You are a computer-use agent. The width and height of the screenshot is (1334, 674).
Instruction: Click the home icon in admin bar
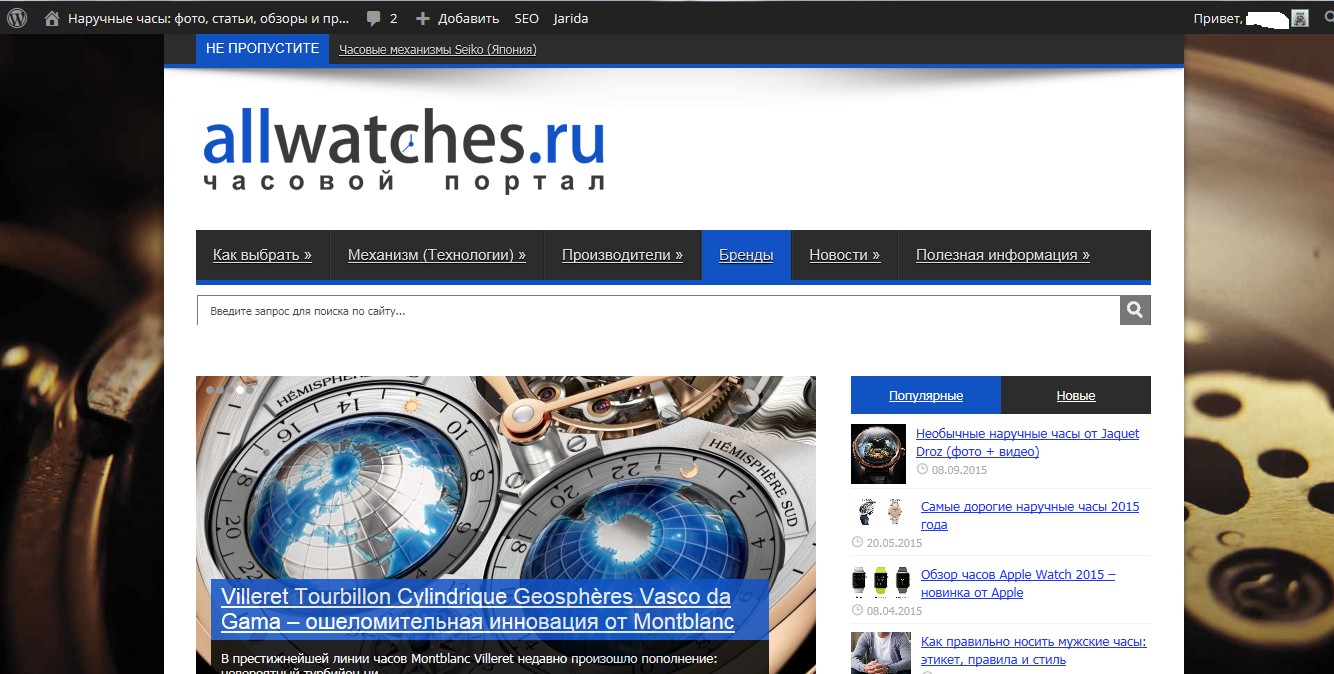point(52,18)
